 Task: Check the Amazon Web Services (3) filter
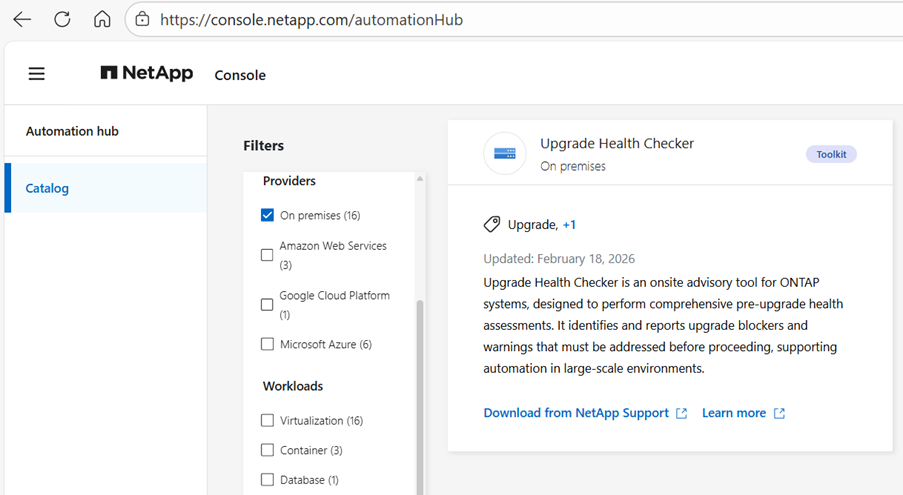(x=267, y=255)
